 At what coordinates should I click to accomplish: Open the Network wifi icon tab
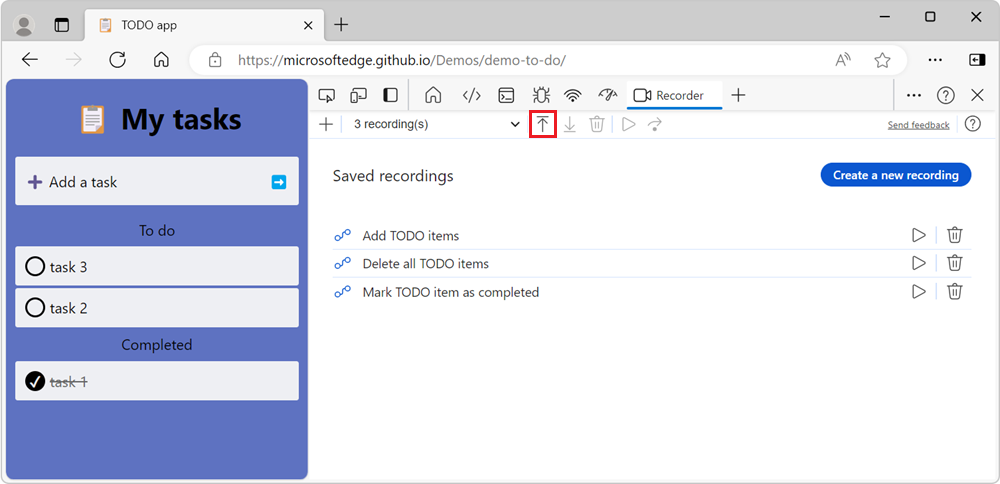[573, 96]
